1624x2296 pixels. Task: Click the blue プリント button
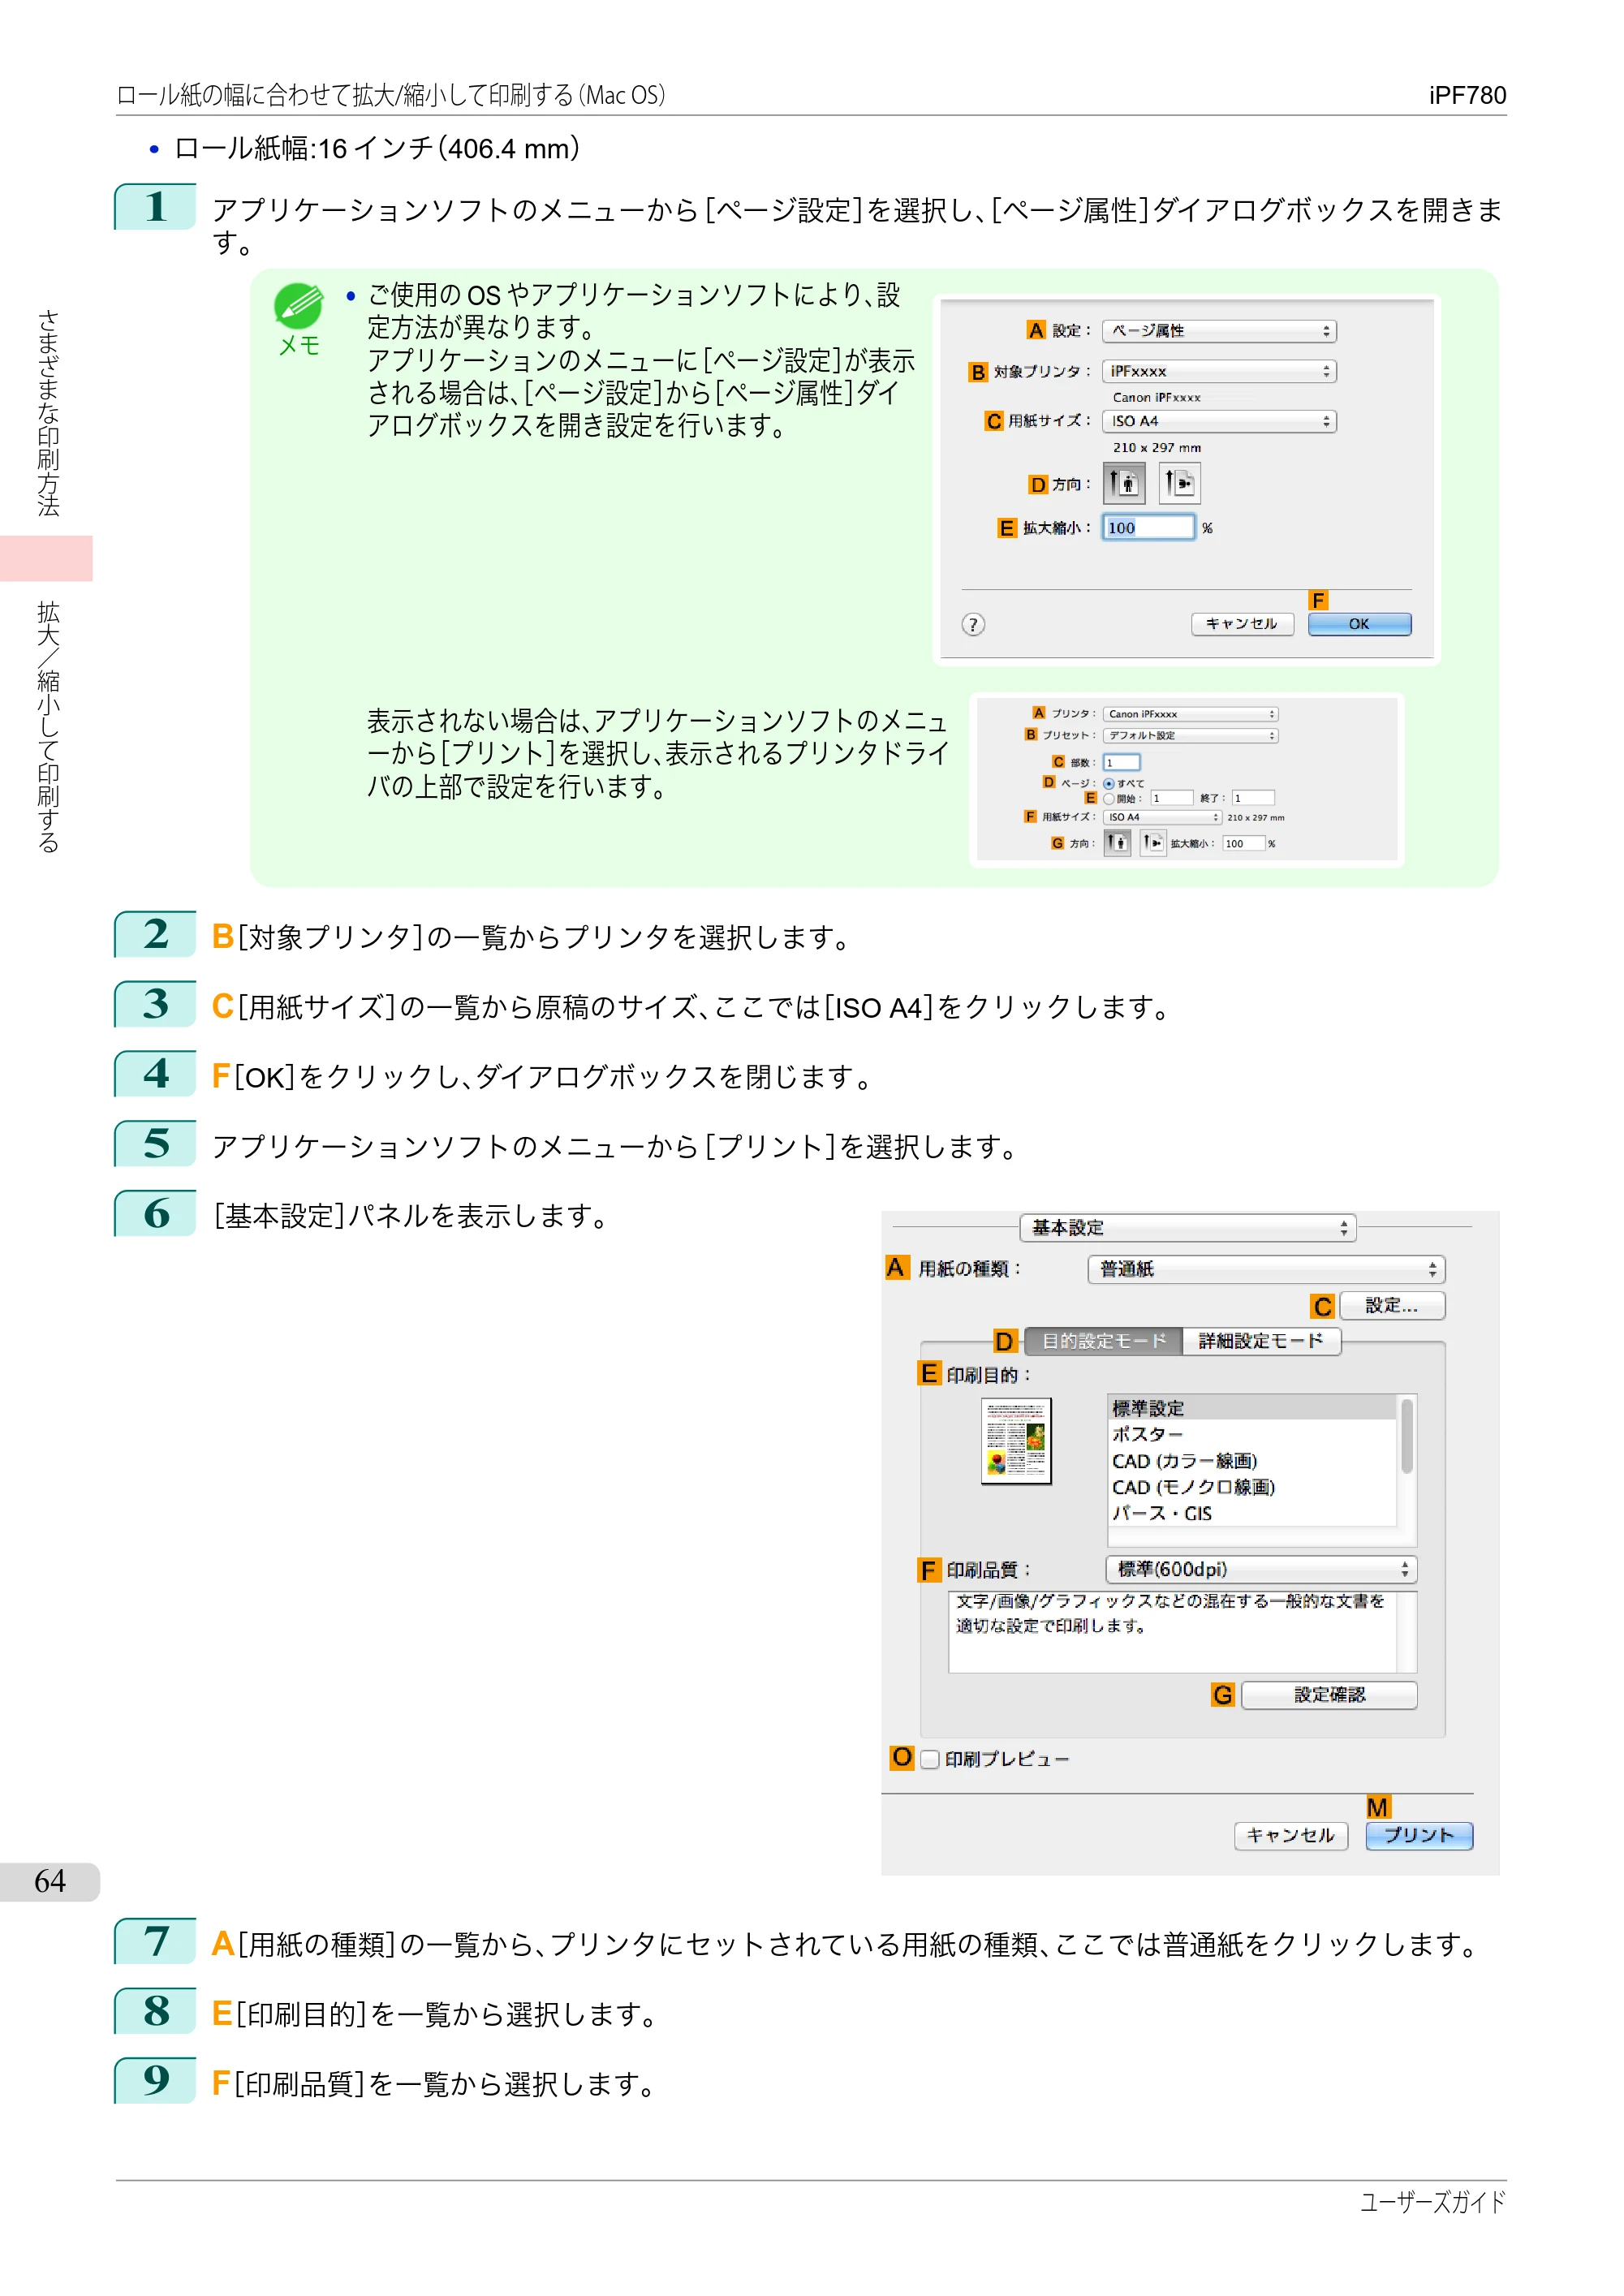point(1419,1836)
